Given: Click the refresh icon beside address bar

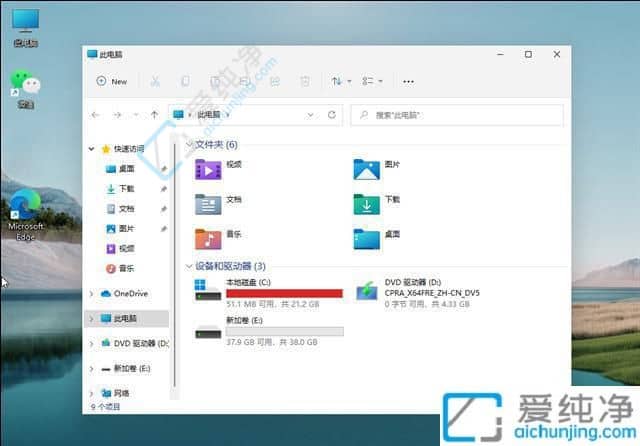Looking at the screenshot, I should click(333, 115).
